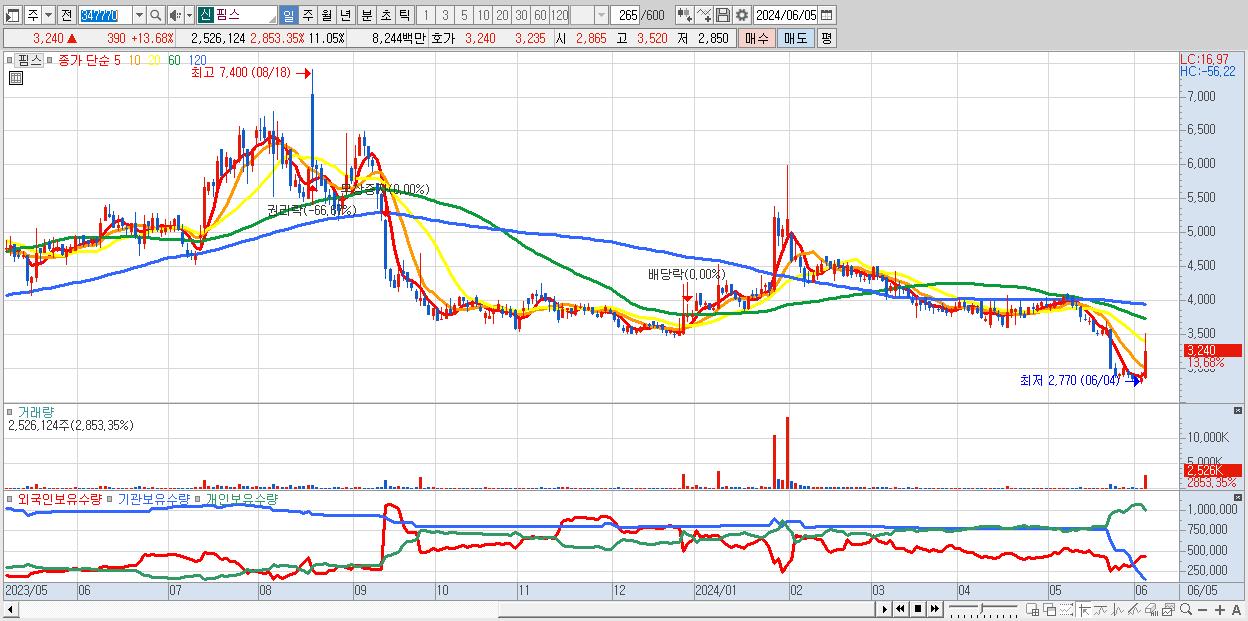Click the save diskette icon
1248x621 pixels.
click(723, 15)
